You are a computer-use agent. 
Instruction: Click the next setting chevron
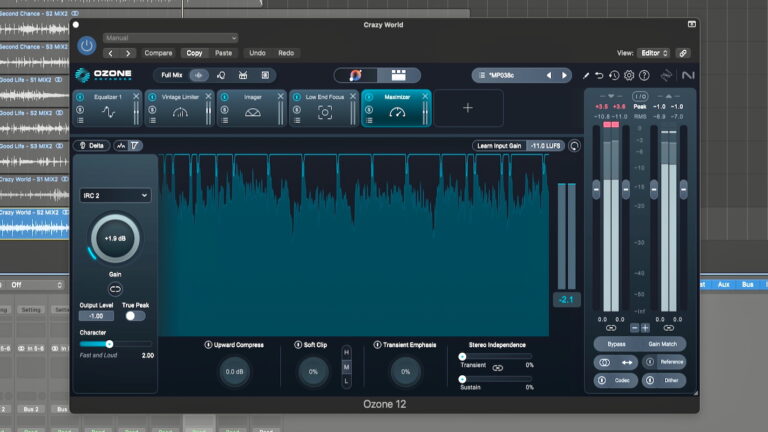click(x=128, y=53)
